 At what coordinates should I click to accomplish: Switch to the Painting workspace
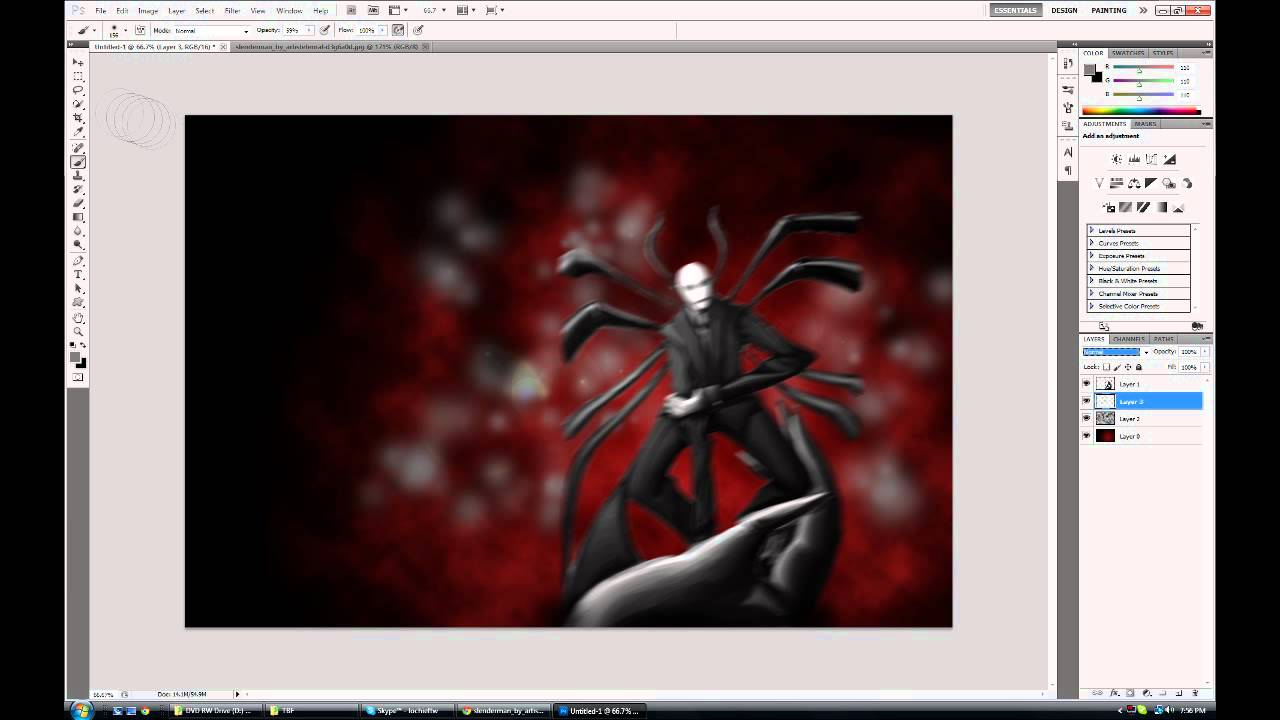coord(1109,10)
